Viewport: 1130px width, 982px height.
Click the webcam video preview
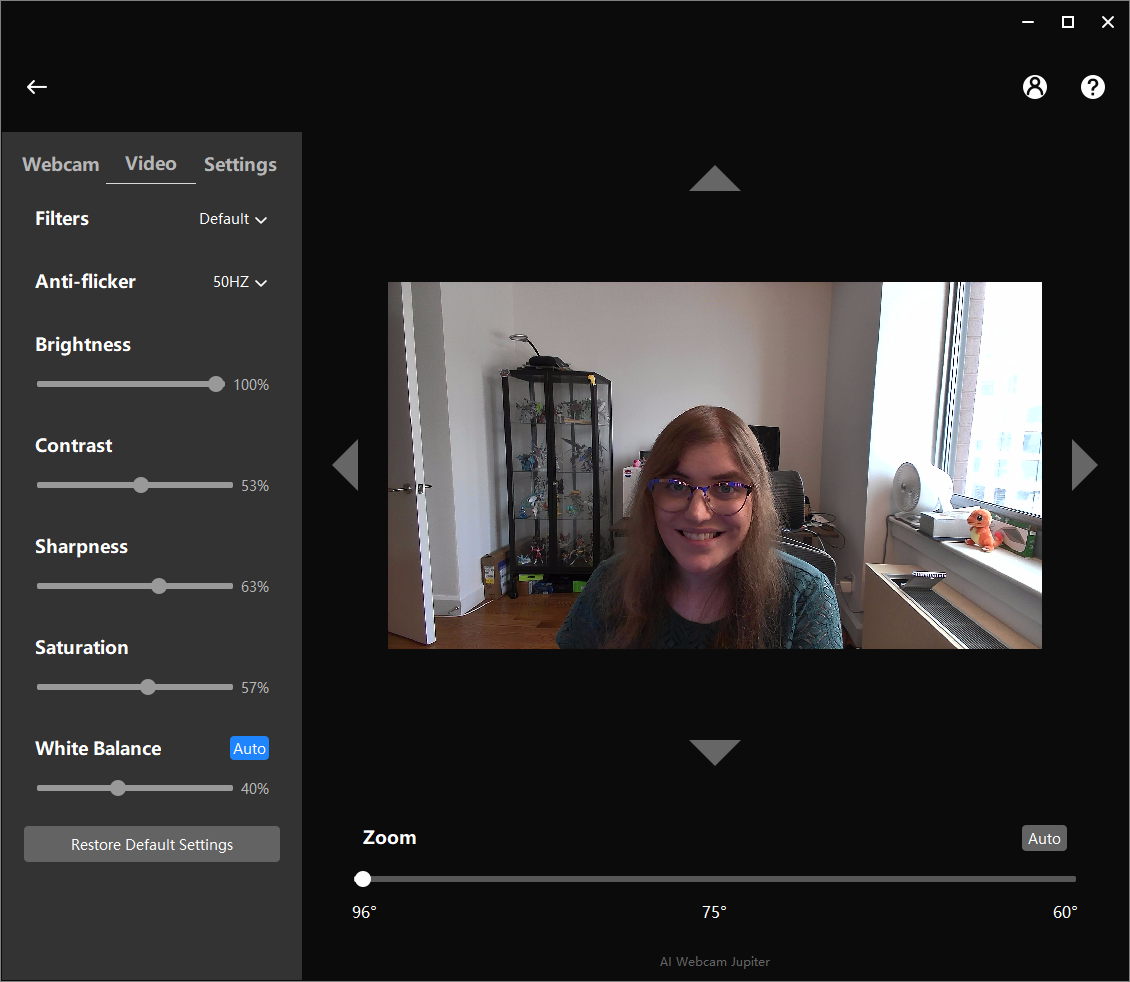pos(714,465)
